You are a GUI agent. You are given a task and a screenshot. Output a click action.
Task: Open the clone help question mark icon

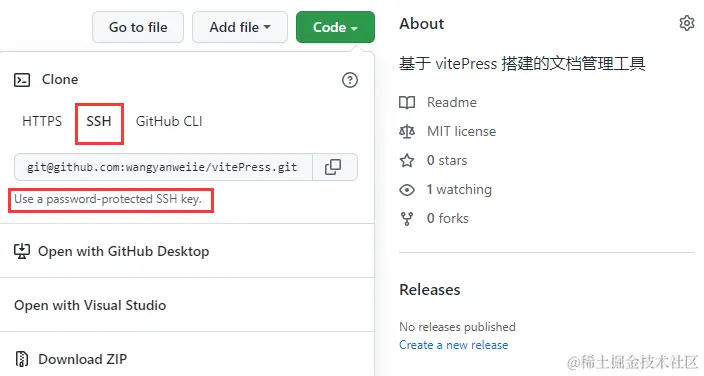coord(350,80)
